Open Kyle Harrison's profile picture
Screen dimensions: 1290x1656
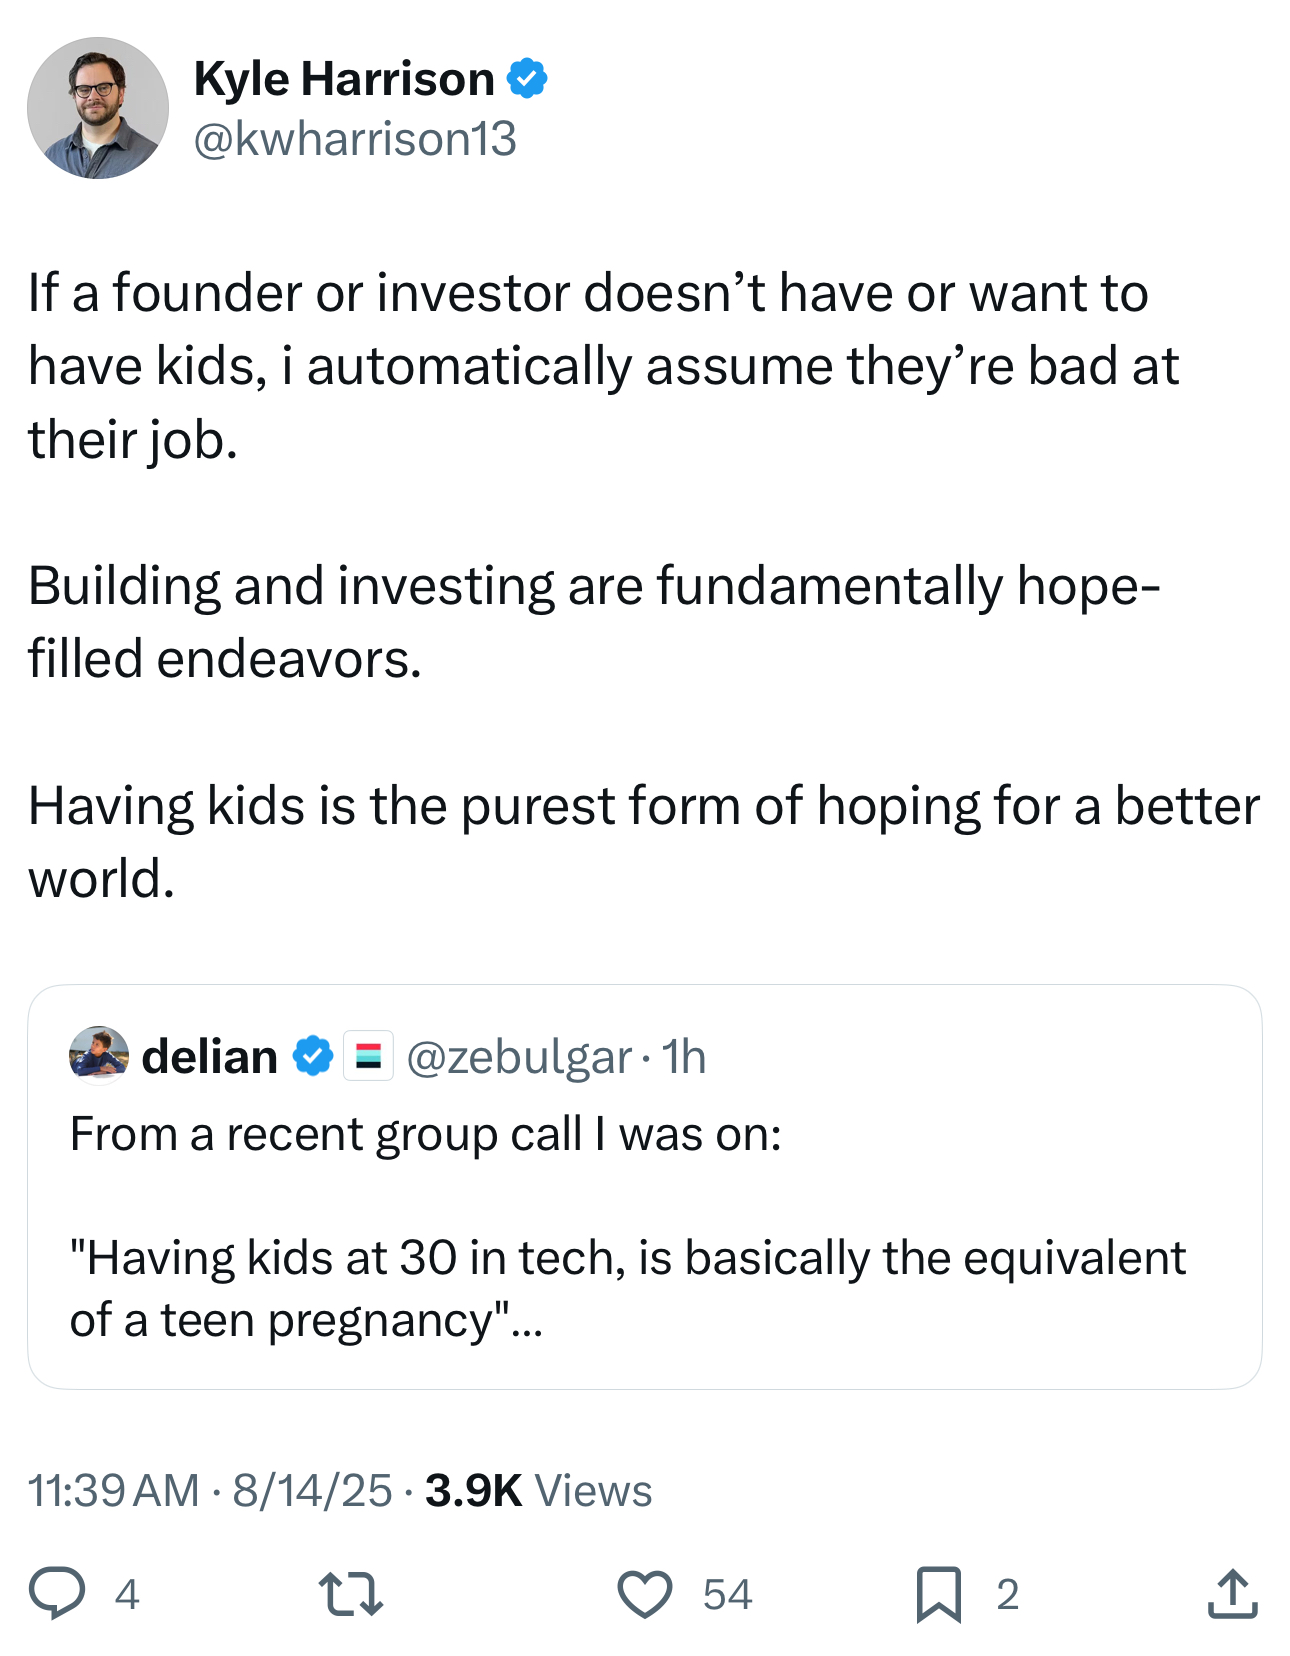(97, 108)
